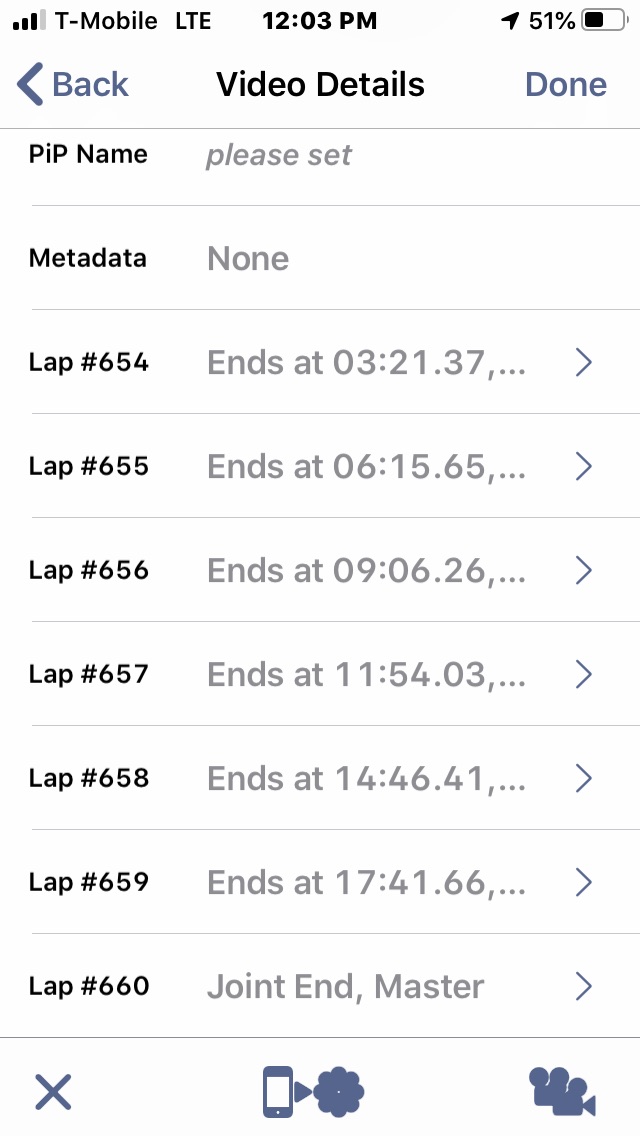Open the Lap #656 chevron
640x1136 pixels.
point(584,570)
